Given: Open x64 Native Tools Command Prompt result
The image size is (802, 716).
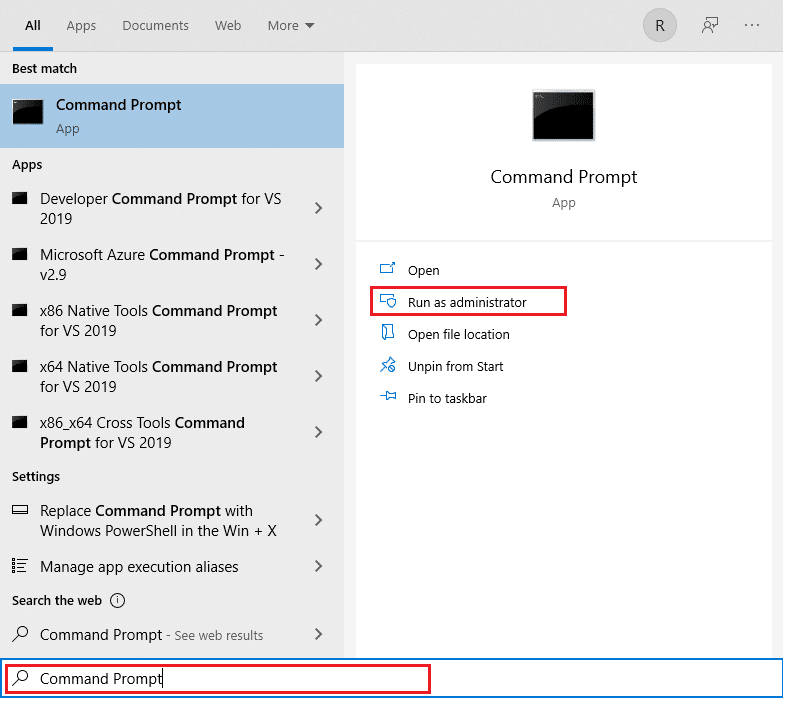Looking at the screenshot, I should click(158, 376).
